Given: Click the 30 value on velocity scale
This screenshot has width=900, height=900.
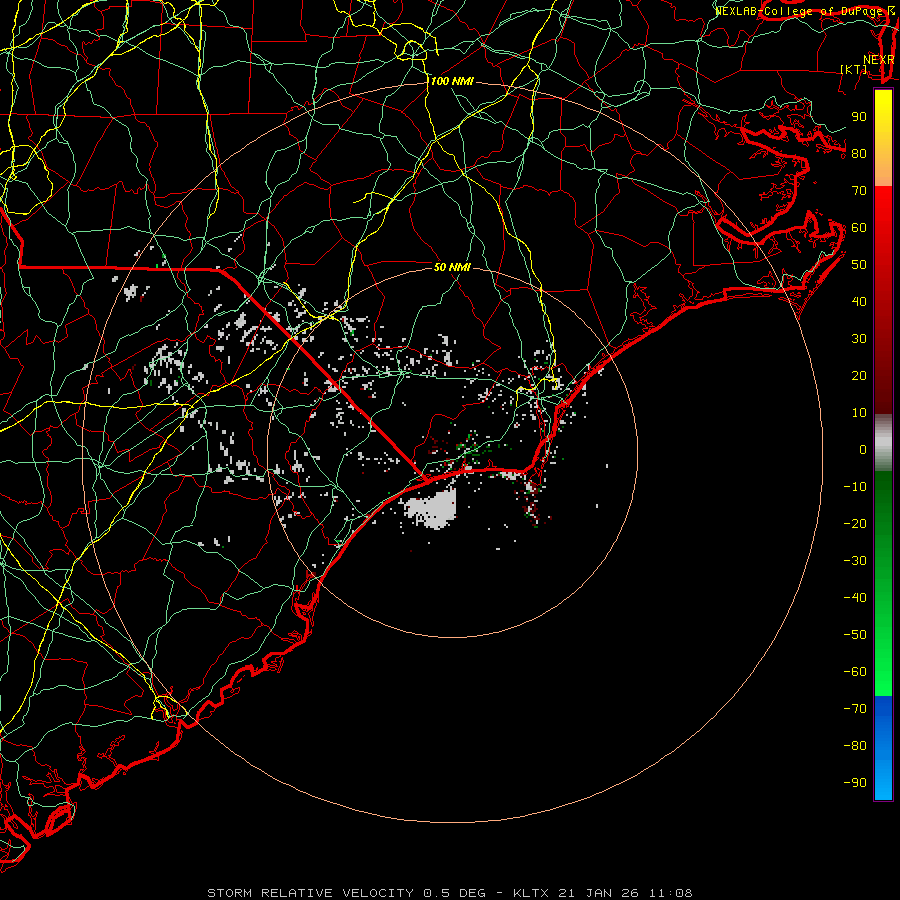Looking at the screenshot, I should click(859, 339).
